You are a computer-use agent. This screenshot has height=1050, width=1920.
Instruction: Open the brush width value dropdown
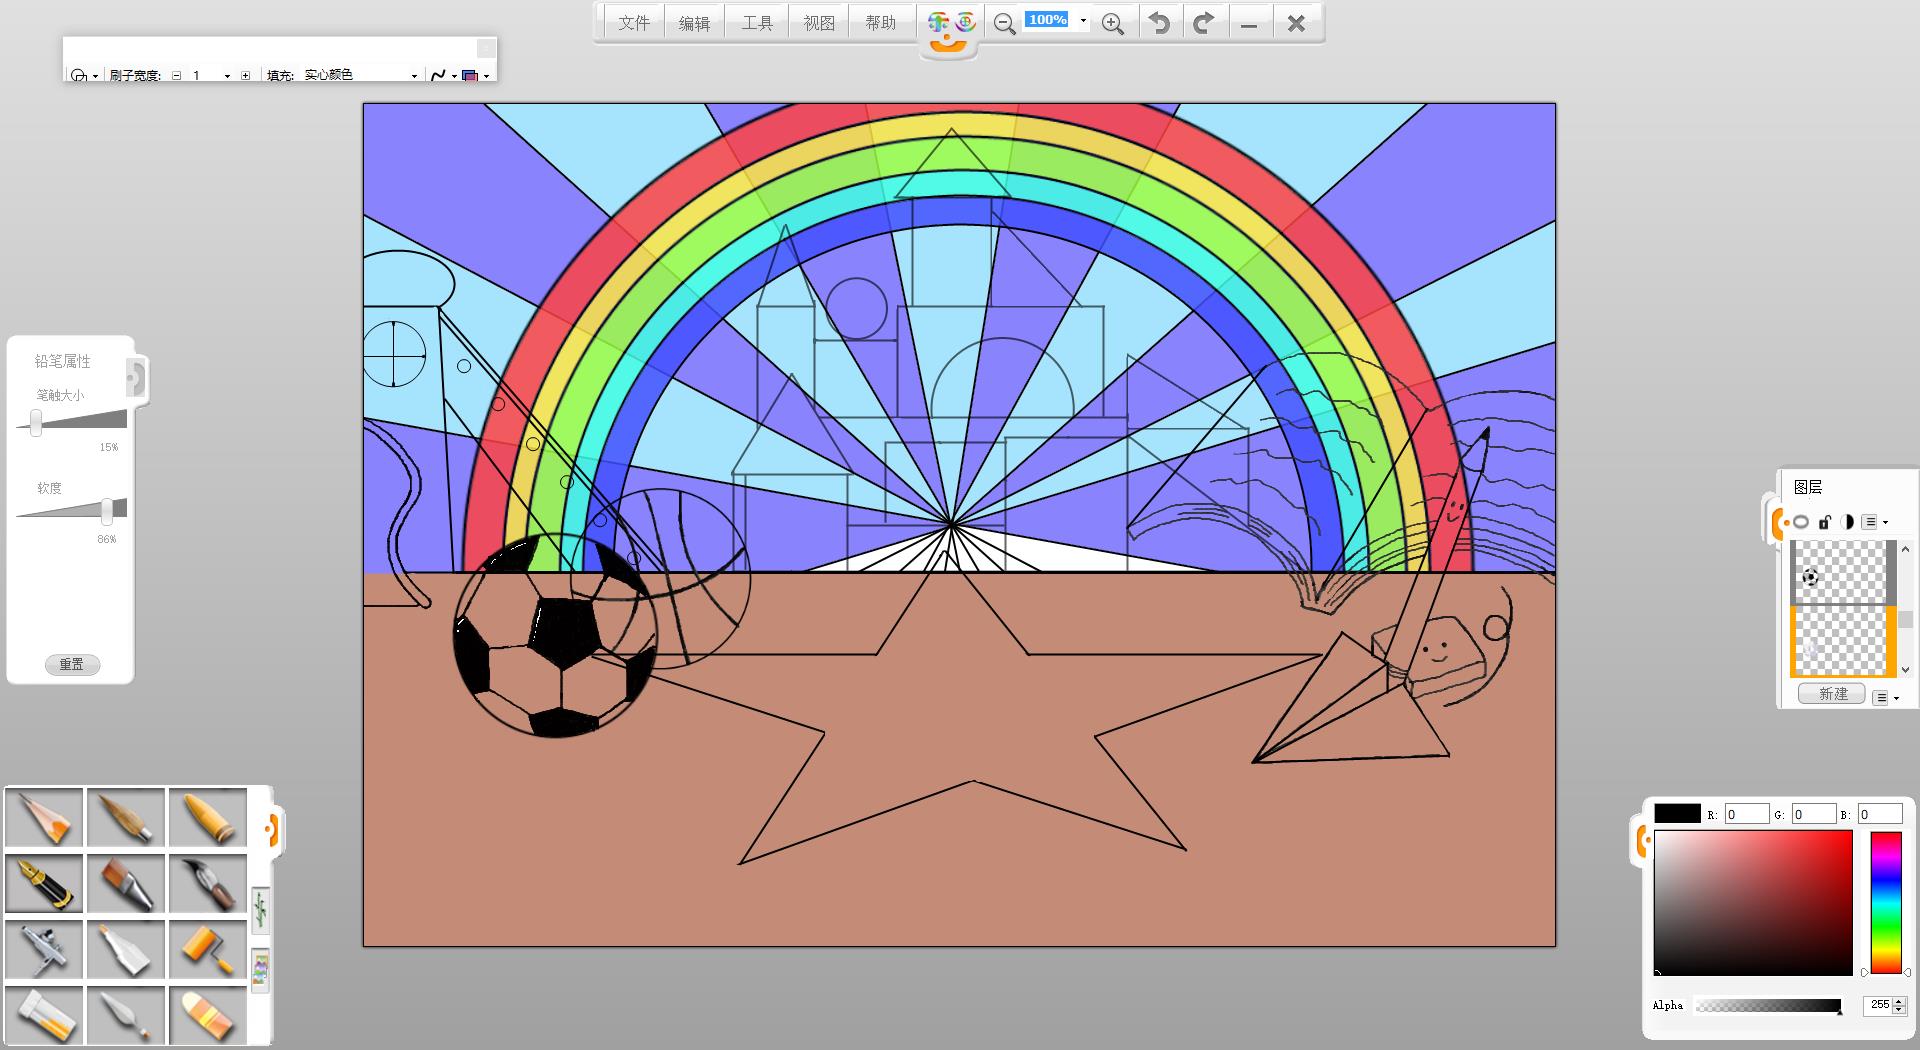(227, 76)
